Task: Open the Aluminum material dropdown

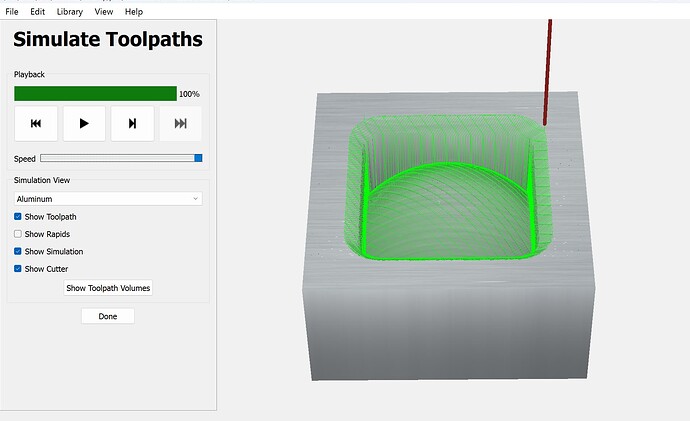Action: 108,199
